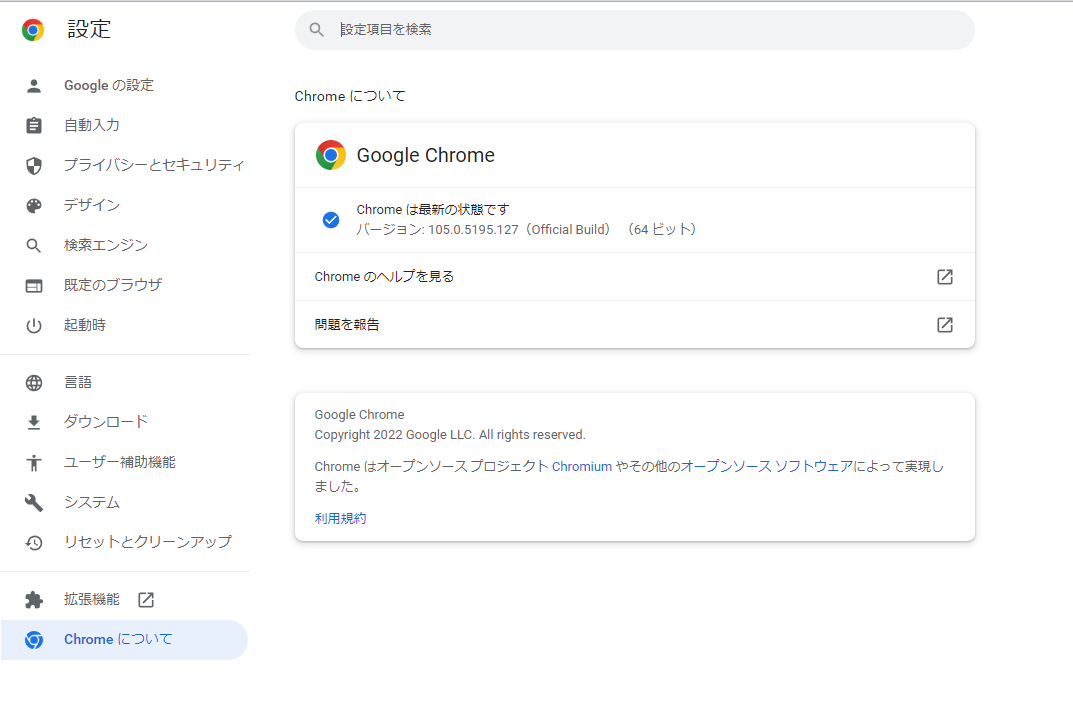Click the 設定 page title
This screenshot has width=1073, height=705.
click(89, 29)
